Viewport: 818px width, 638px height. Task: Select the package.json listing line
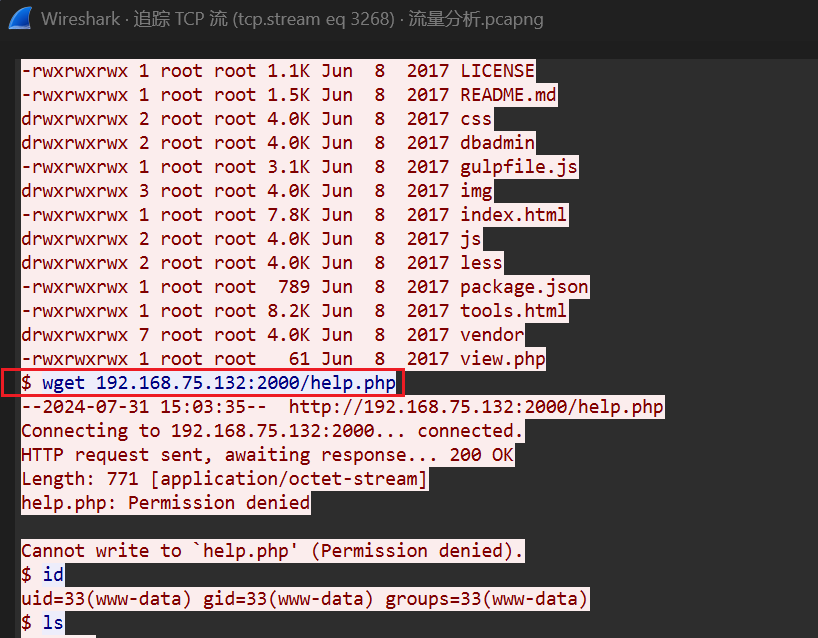point(305,287)
